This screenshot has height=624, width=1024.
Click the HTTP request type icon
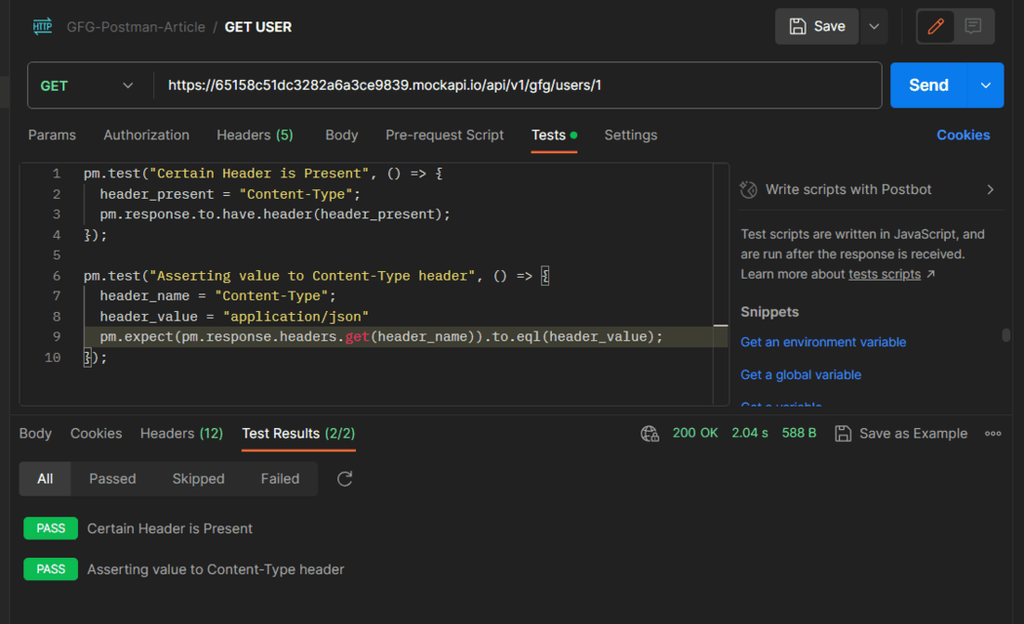pos(42,26)
